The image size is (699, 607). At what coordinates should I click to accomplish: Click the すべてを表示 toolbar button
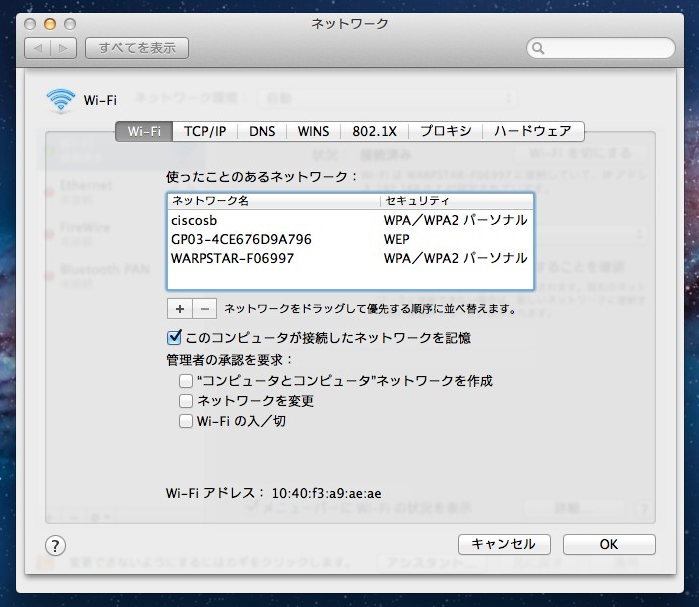tap(137, 47)
